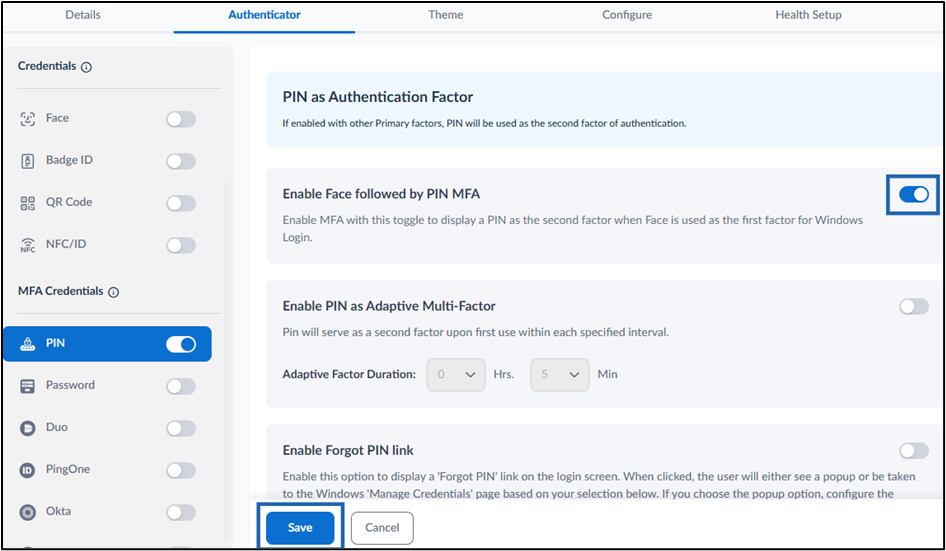Click the Cancel button
The image size is (946, 551).
(383, 528)
